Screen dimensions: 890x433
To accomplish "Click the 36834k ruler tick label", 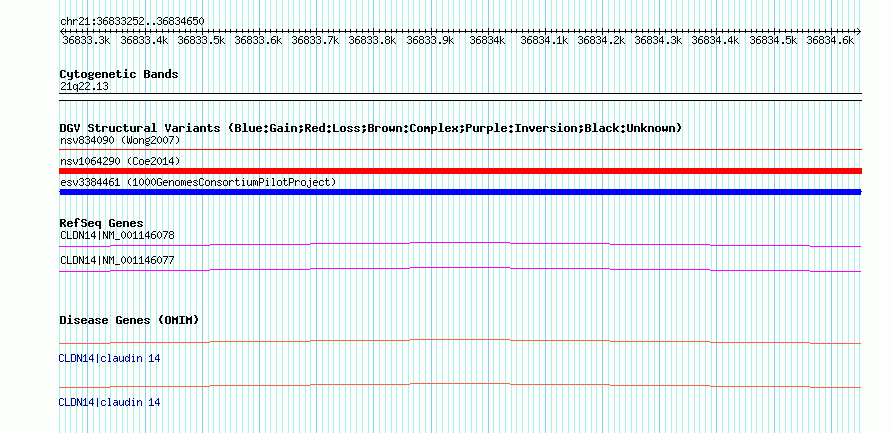I will [488, 40].
